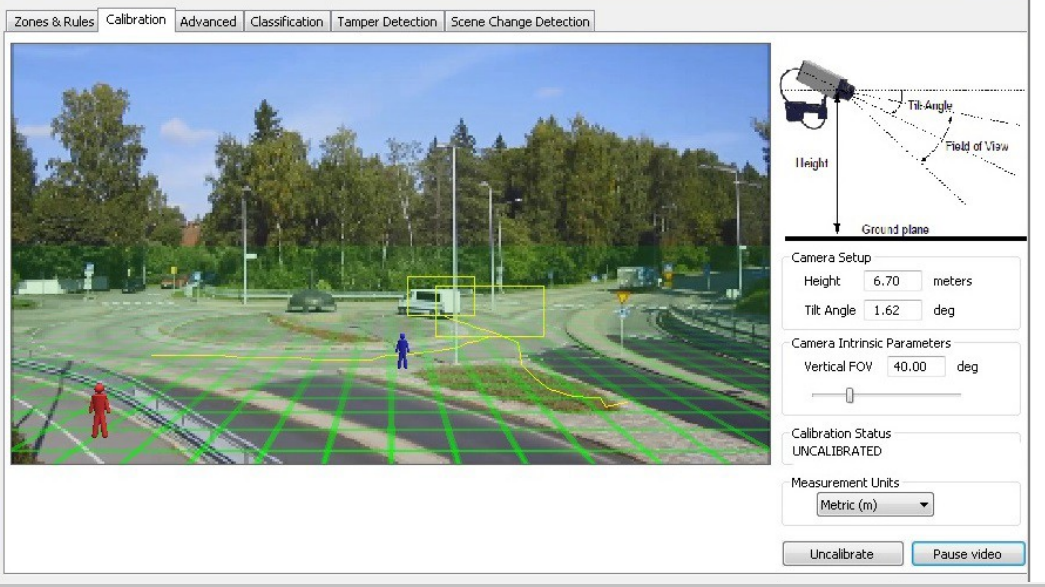This screenshot has width=1045, height=587.
Task: Open the Measurement Units dropdown
Action: click(x=874, y=505)
